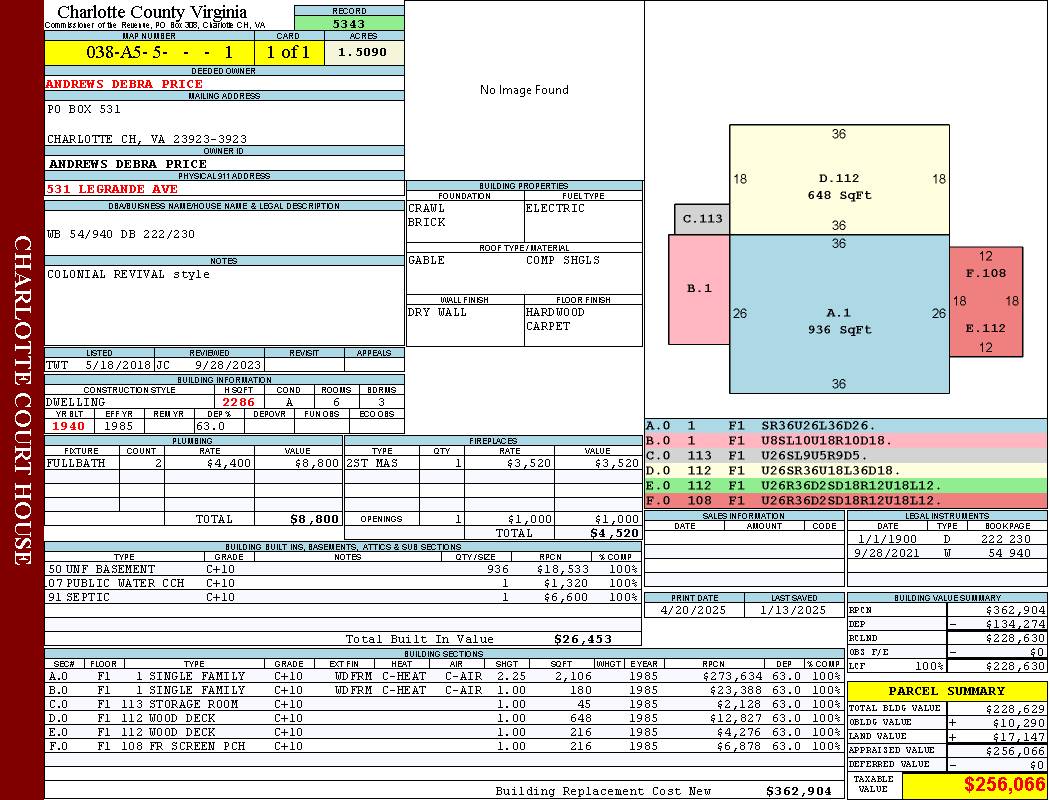Click the pink B.1 sketch block
This screenshot has height=800, width=1050.
tap(699, 289)
